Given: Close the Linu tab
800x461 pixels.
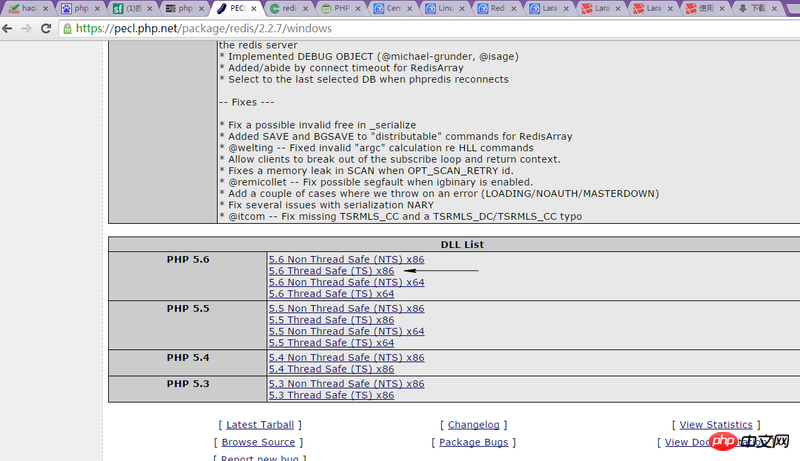Looking at the screenshot, I should [462, 9].
